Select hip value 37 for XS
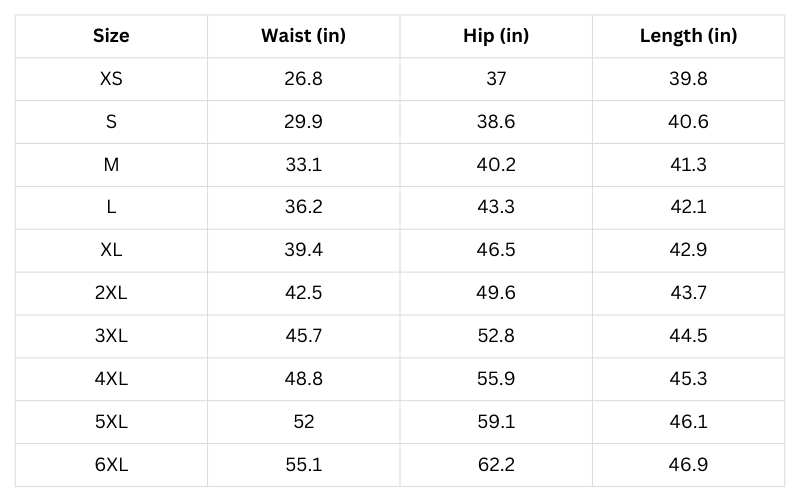Screen dimensions: 800x500 click(496, 79)
